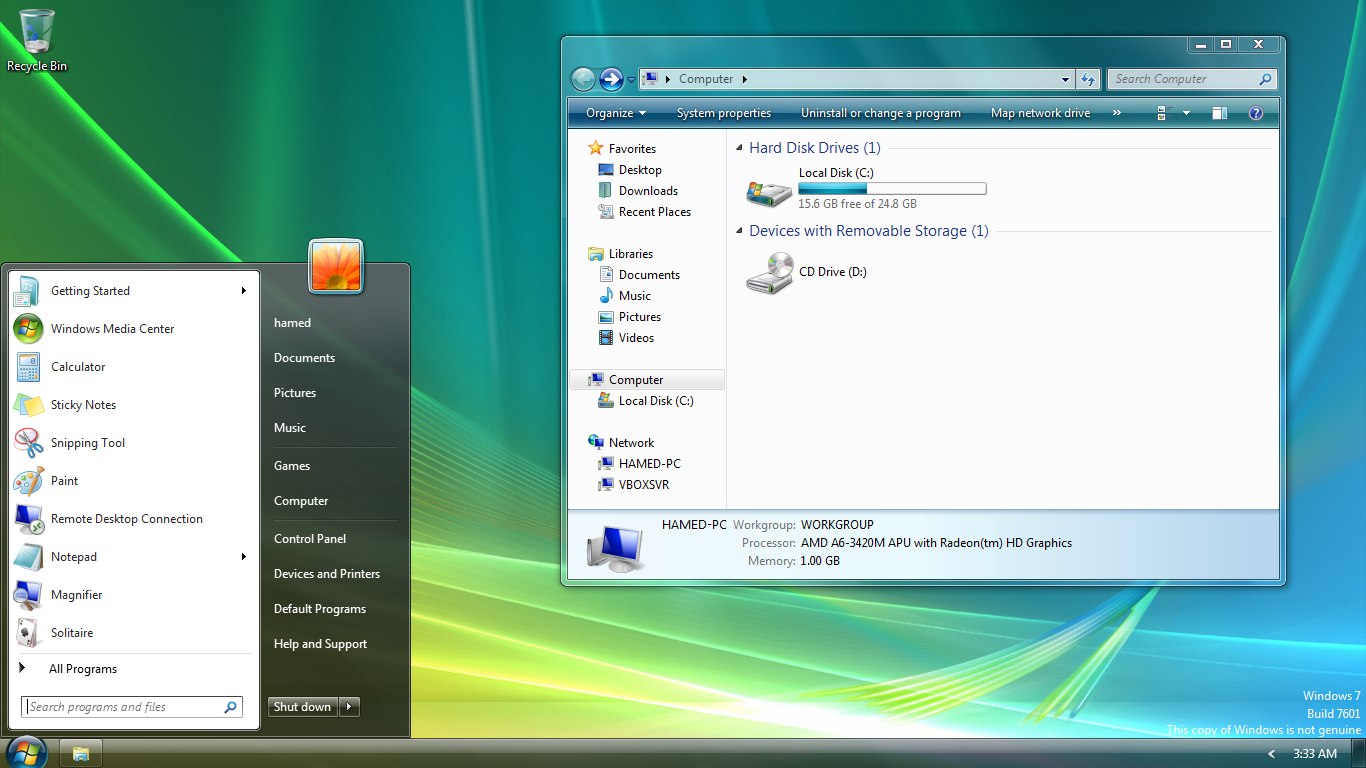Click search icon in Start menu
This screenshot has width=1366, height=768.
[231, 707]
